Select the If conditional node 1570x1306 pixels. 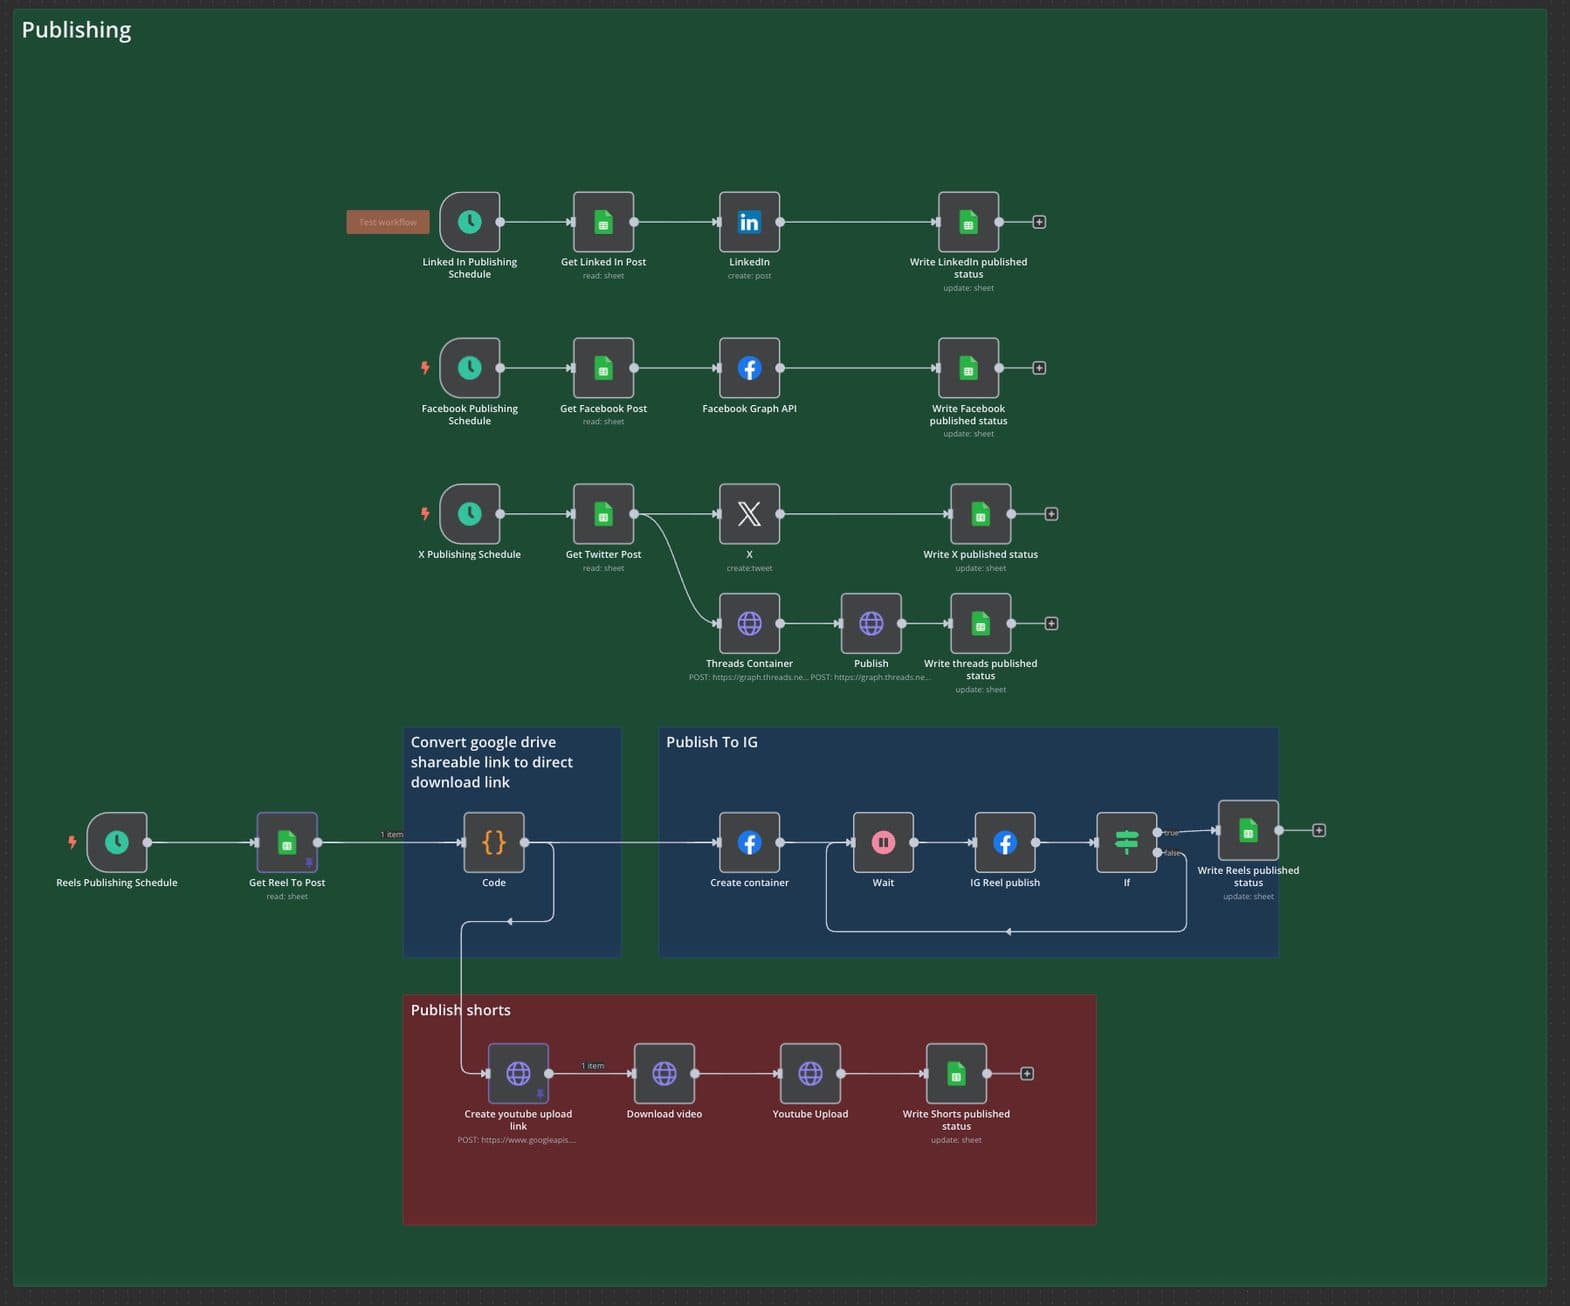[x=1127, y=842]
